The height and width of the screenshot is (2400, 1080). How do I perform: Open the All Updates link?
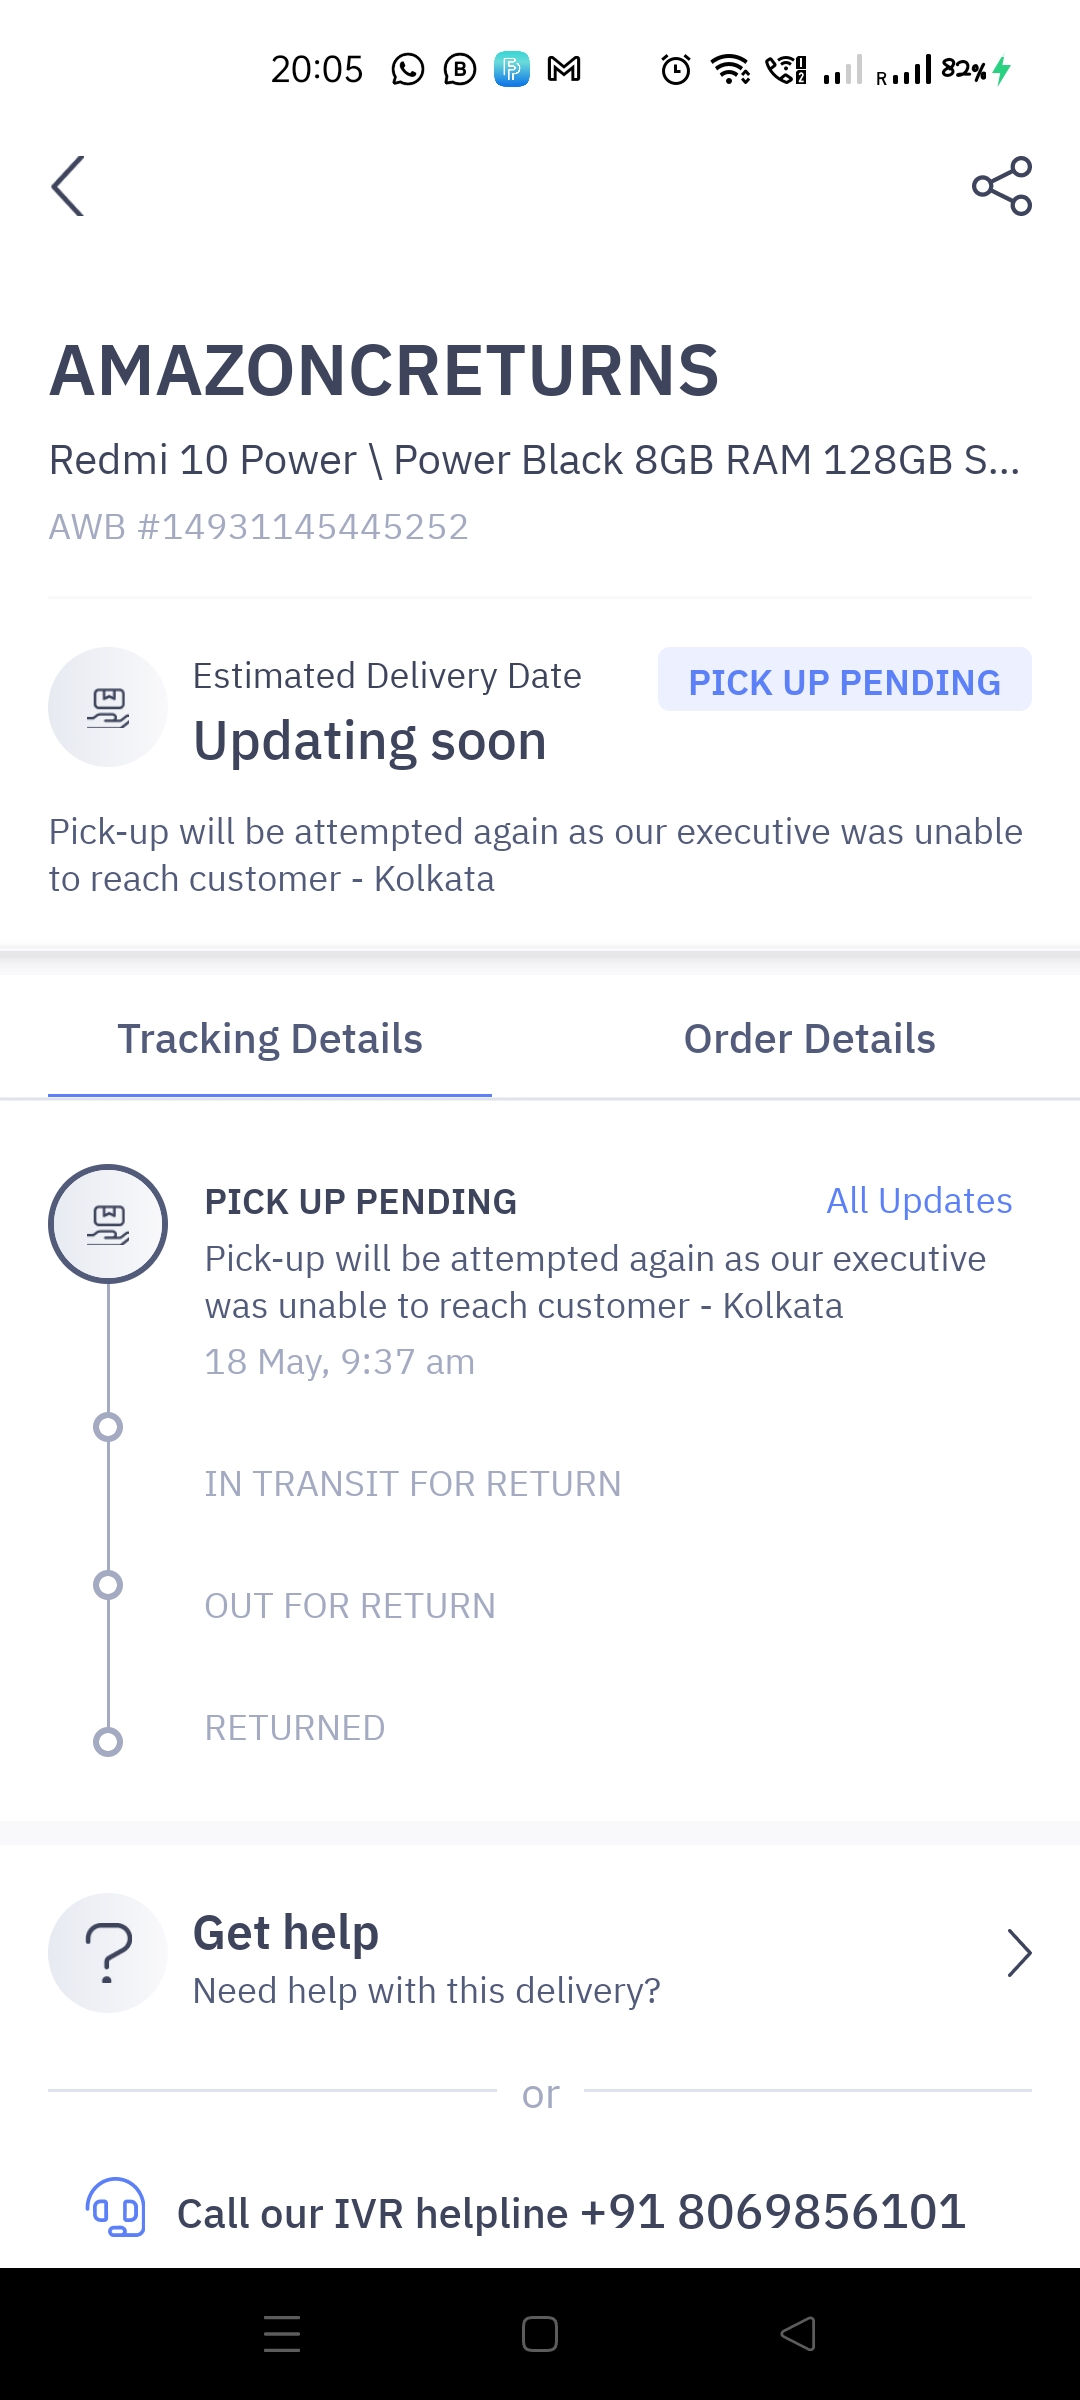click(919, 1201)
